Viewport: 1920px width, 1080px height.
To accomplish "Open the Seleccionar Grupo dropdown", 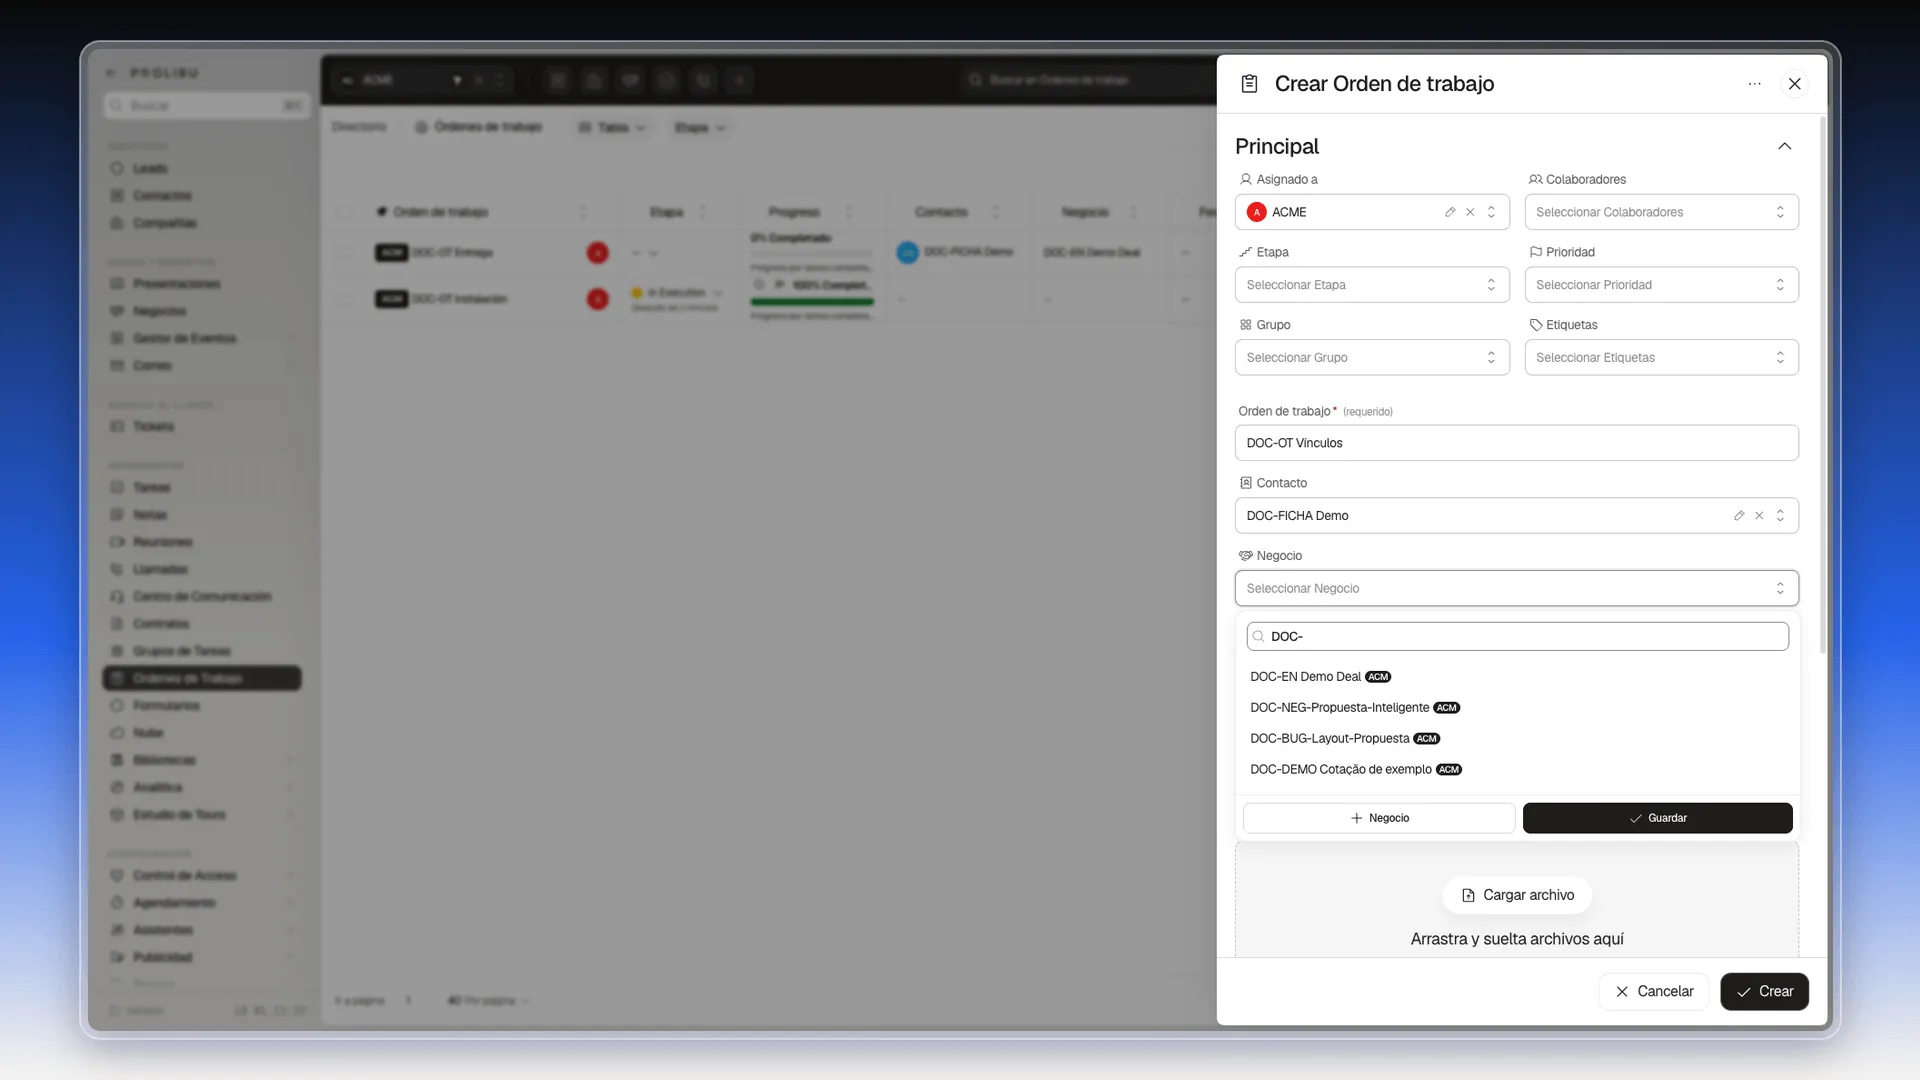I will coord(1372,357).
